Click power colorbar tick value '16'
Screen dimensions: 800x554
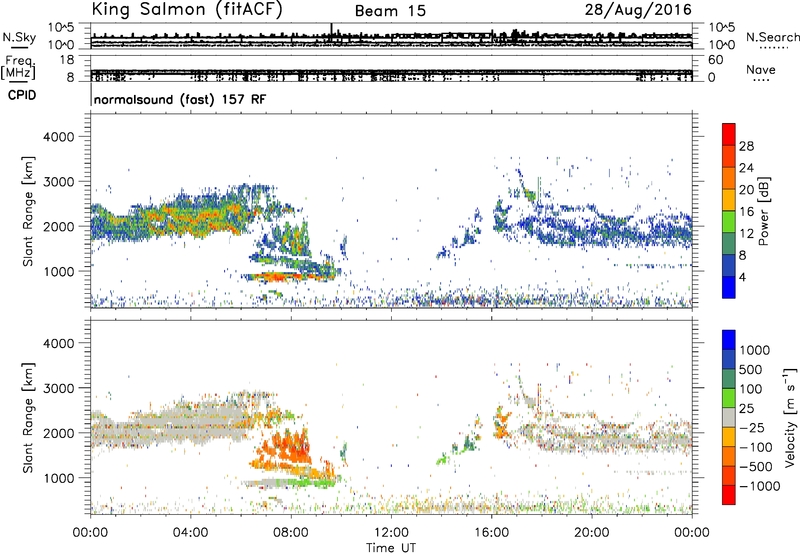(746, 212)
